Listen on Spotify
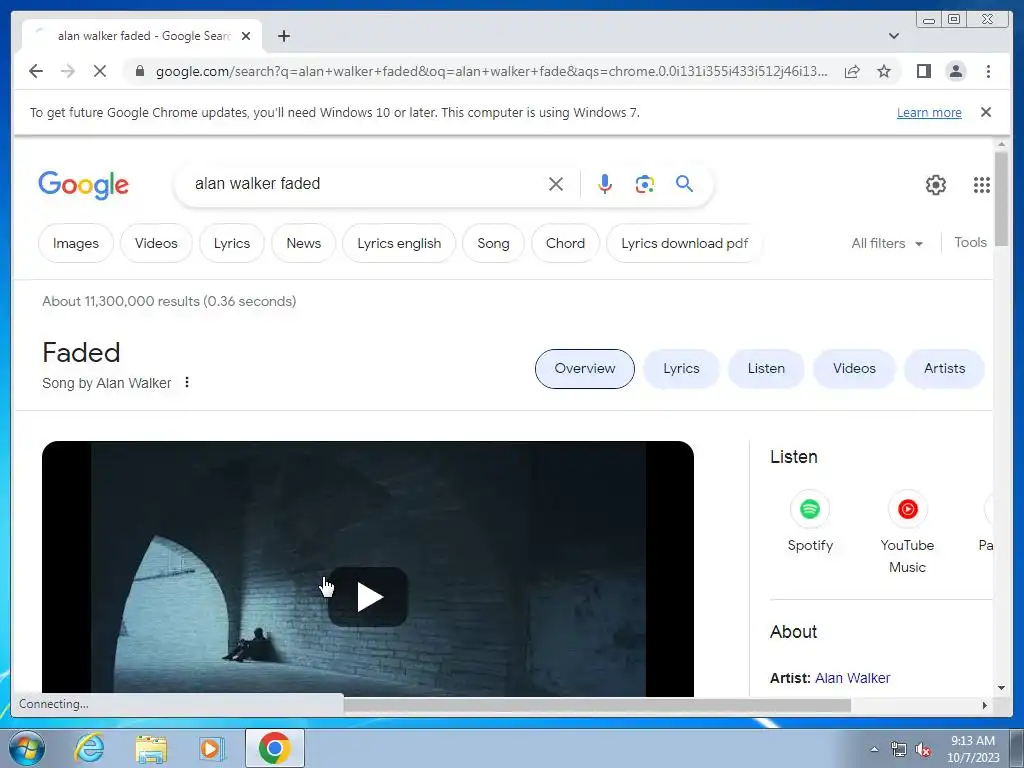1024x768 pixels. (810, 522)
